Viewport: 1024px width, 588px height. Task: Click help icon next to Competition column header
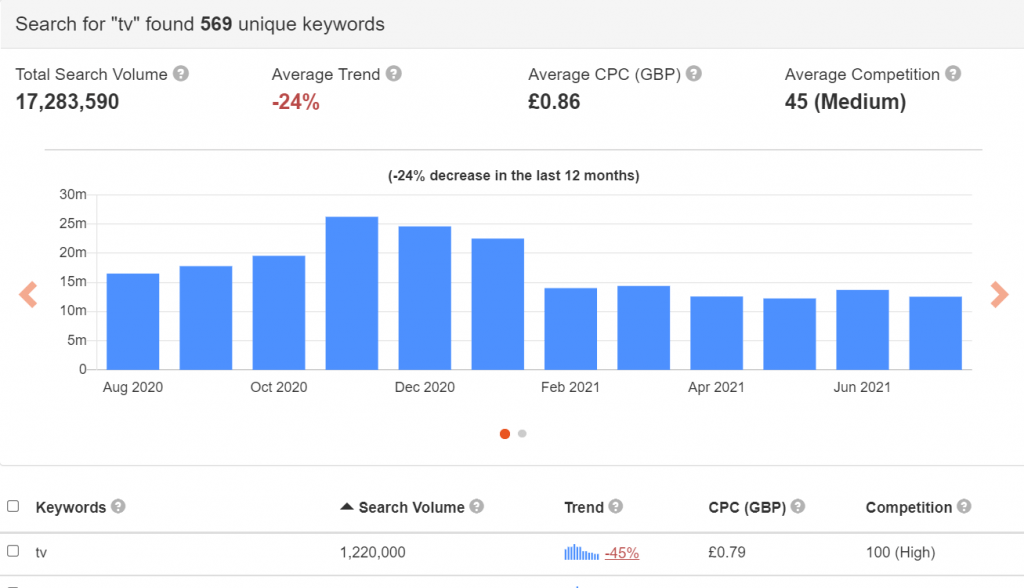click(964, 507)
